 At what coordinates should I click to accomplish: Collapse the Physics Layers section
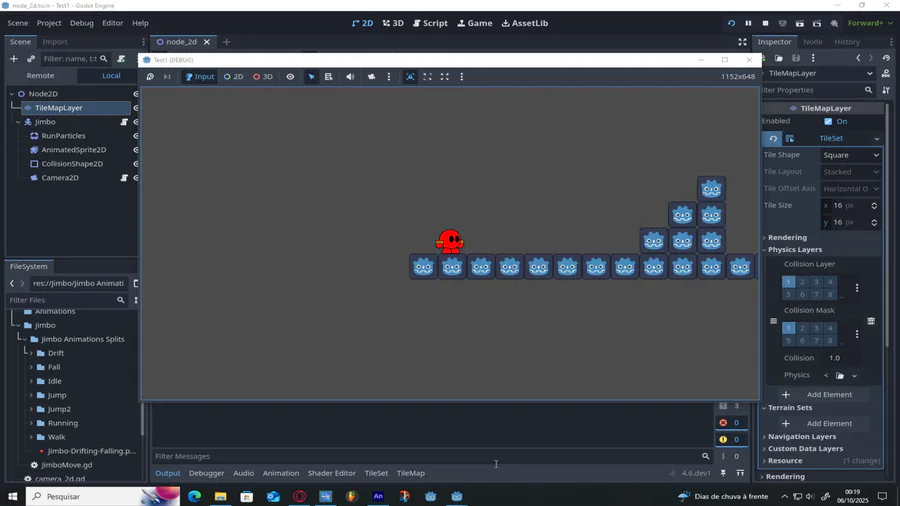792,250
